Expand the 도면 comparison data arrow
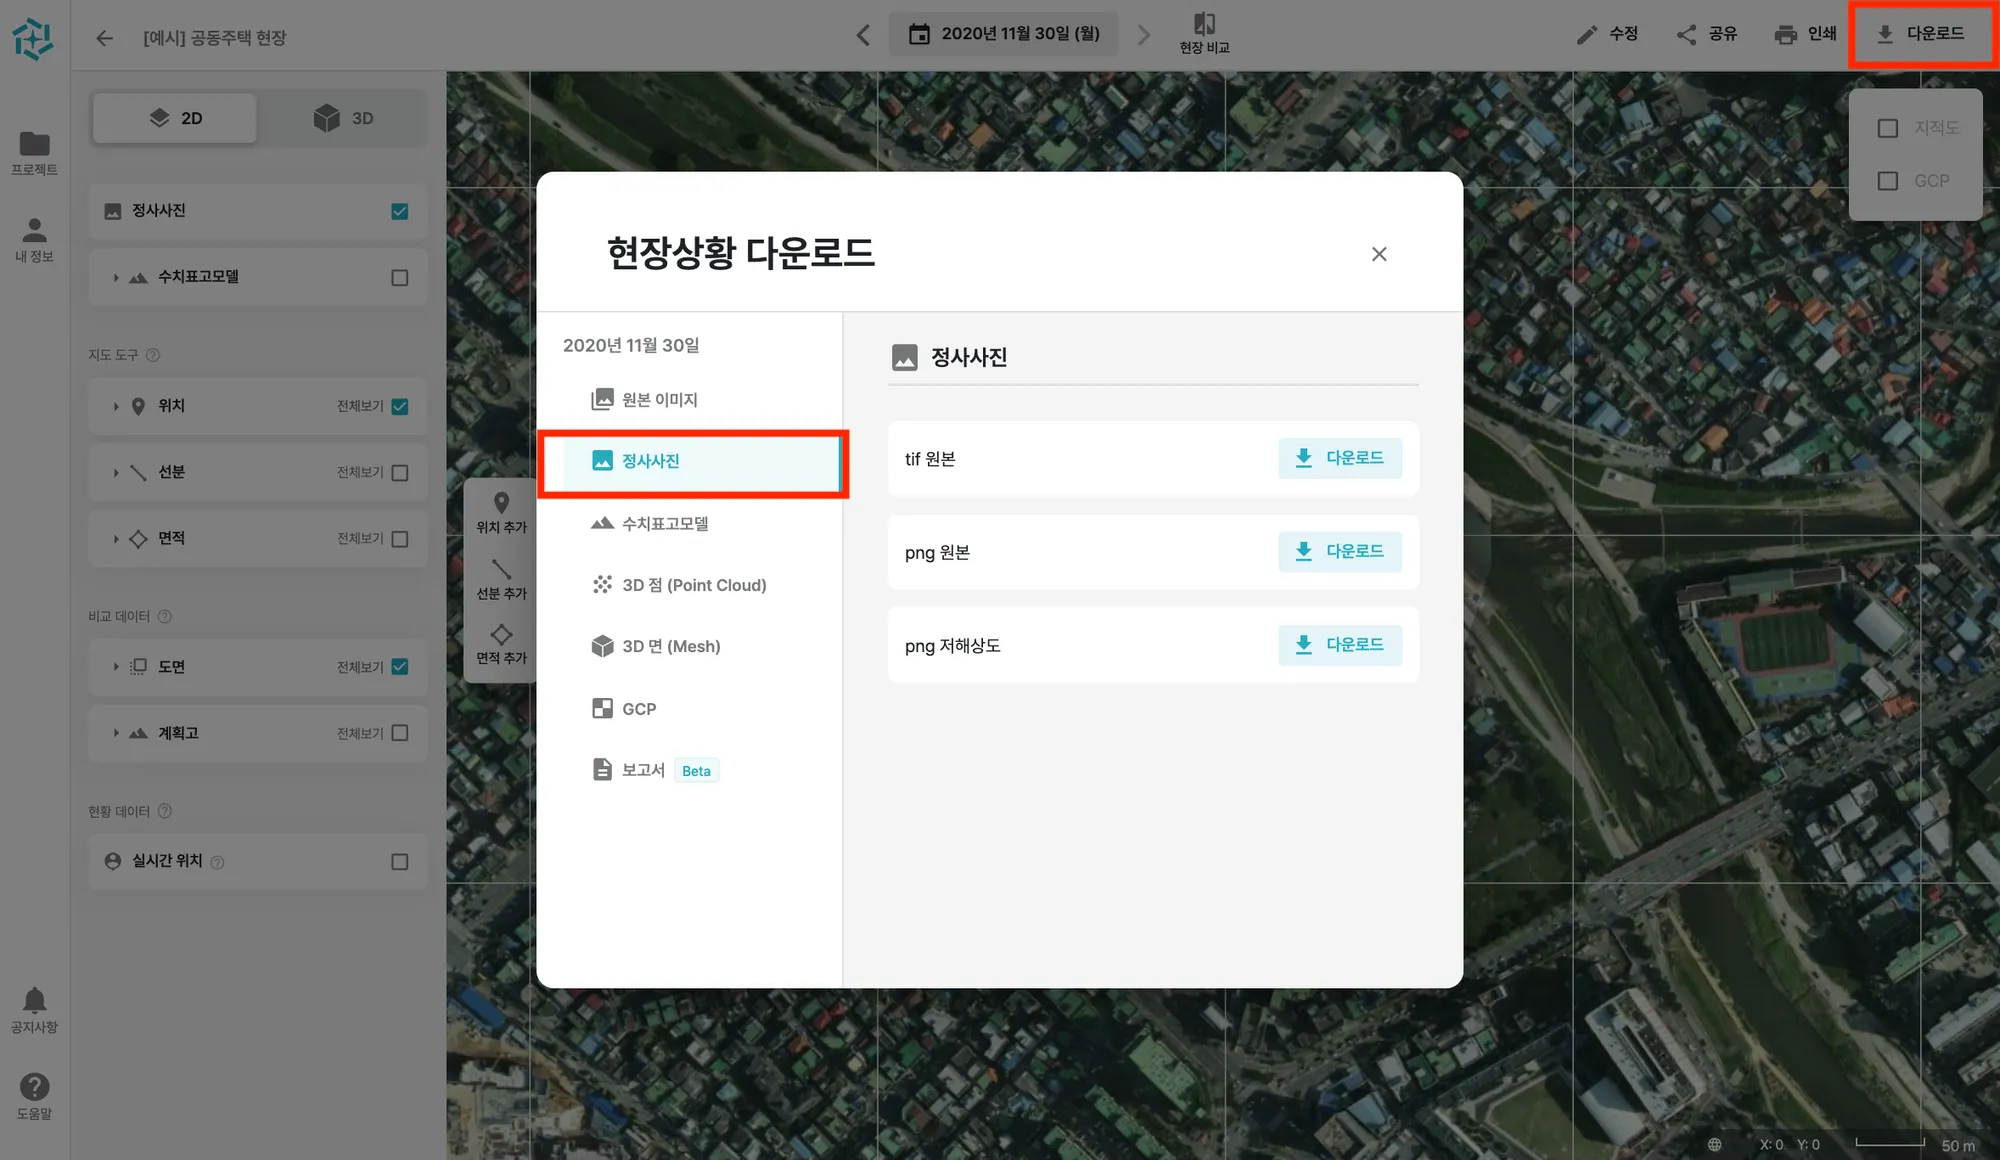 pyautogui.click(x=116, y=667)
